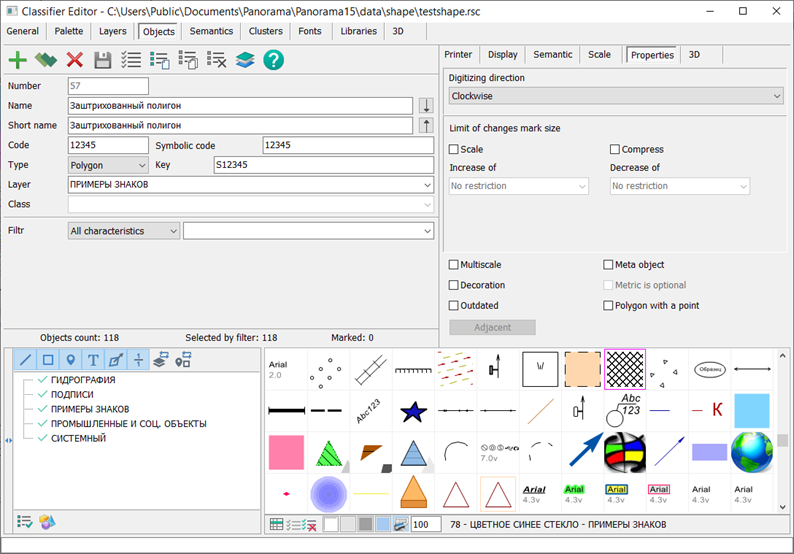Enable the Multiscale checkbox
Image resolution: width=794 pixels, height=554 pixels.
pyautogui.click(x=455, y=265)
